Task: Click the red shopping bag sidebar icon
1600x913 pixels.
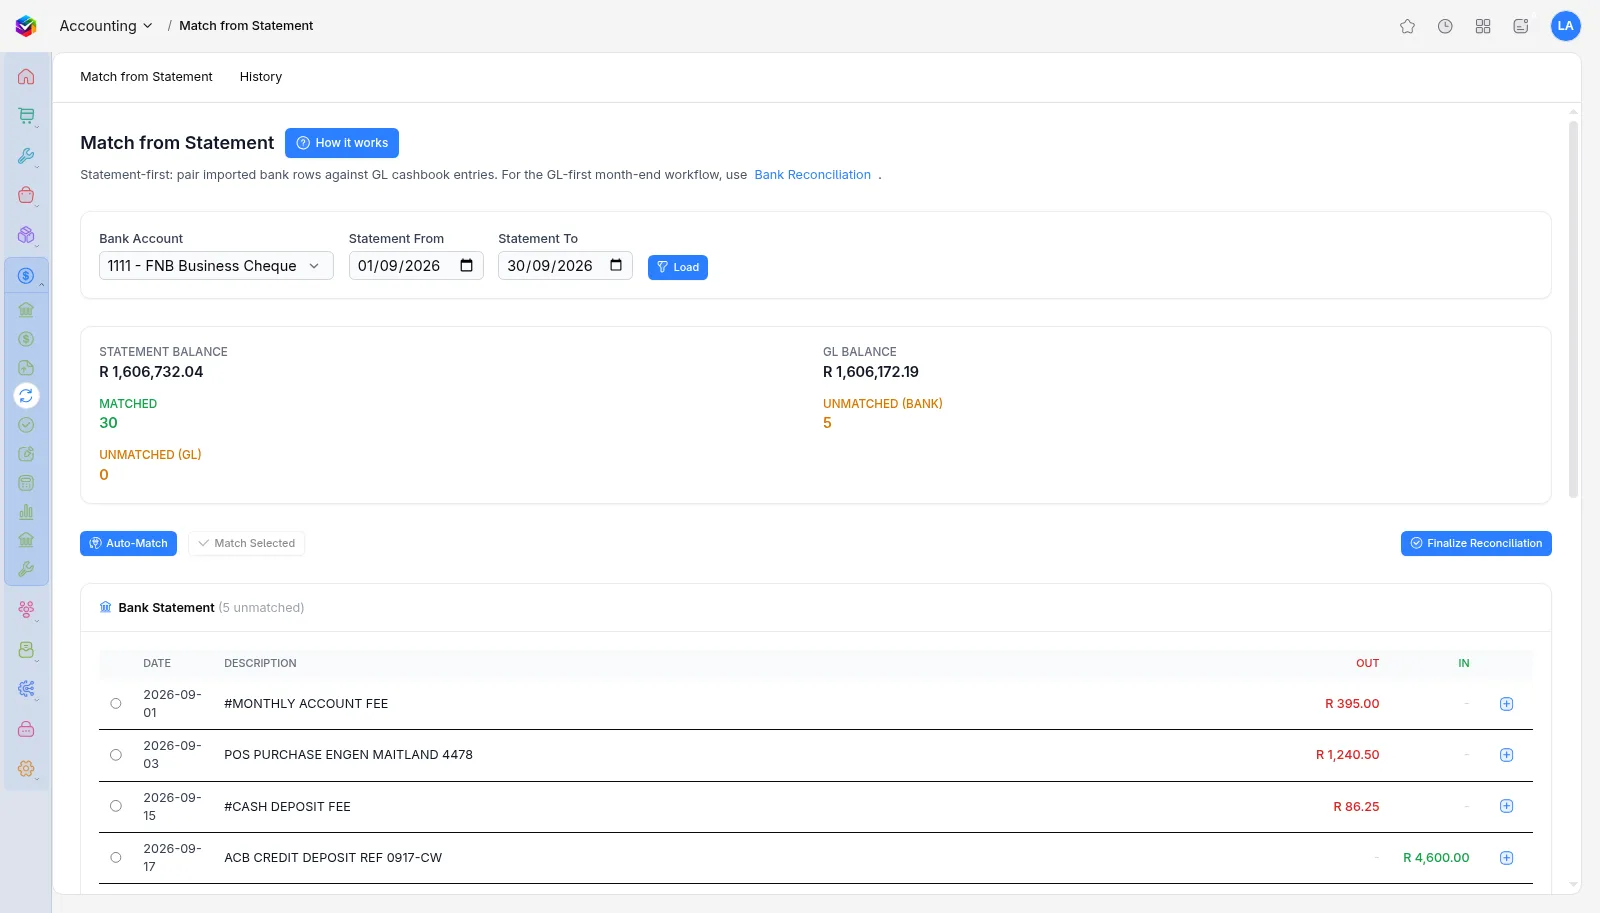Action: (26, 195)
